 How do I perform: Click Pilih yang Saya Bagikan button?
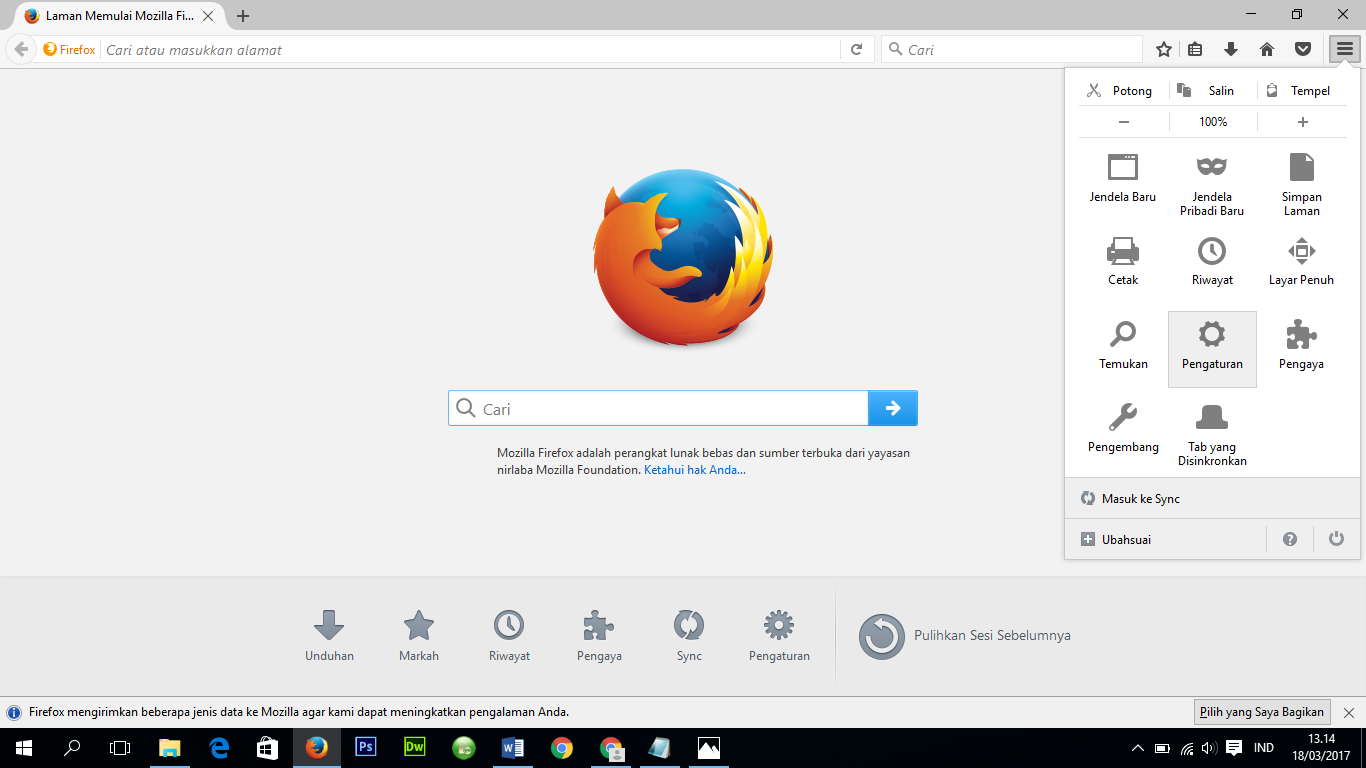1262,712
